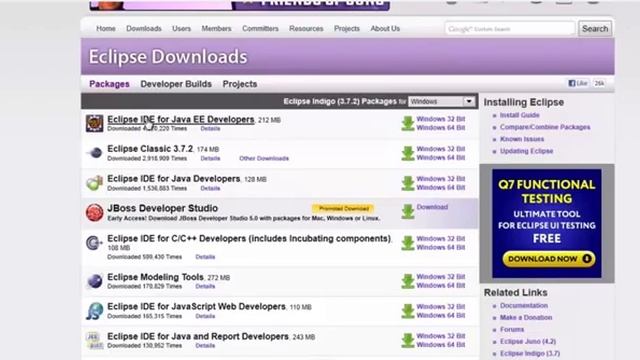Image resolution: width=640 pixels, height=360 pixels.
Task: Open the Eclipse Juno (4.2) link
Action: (528, 341)
